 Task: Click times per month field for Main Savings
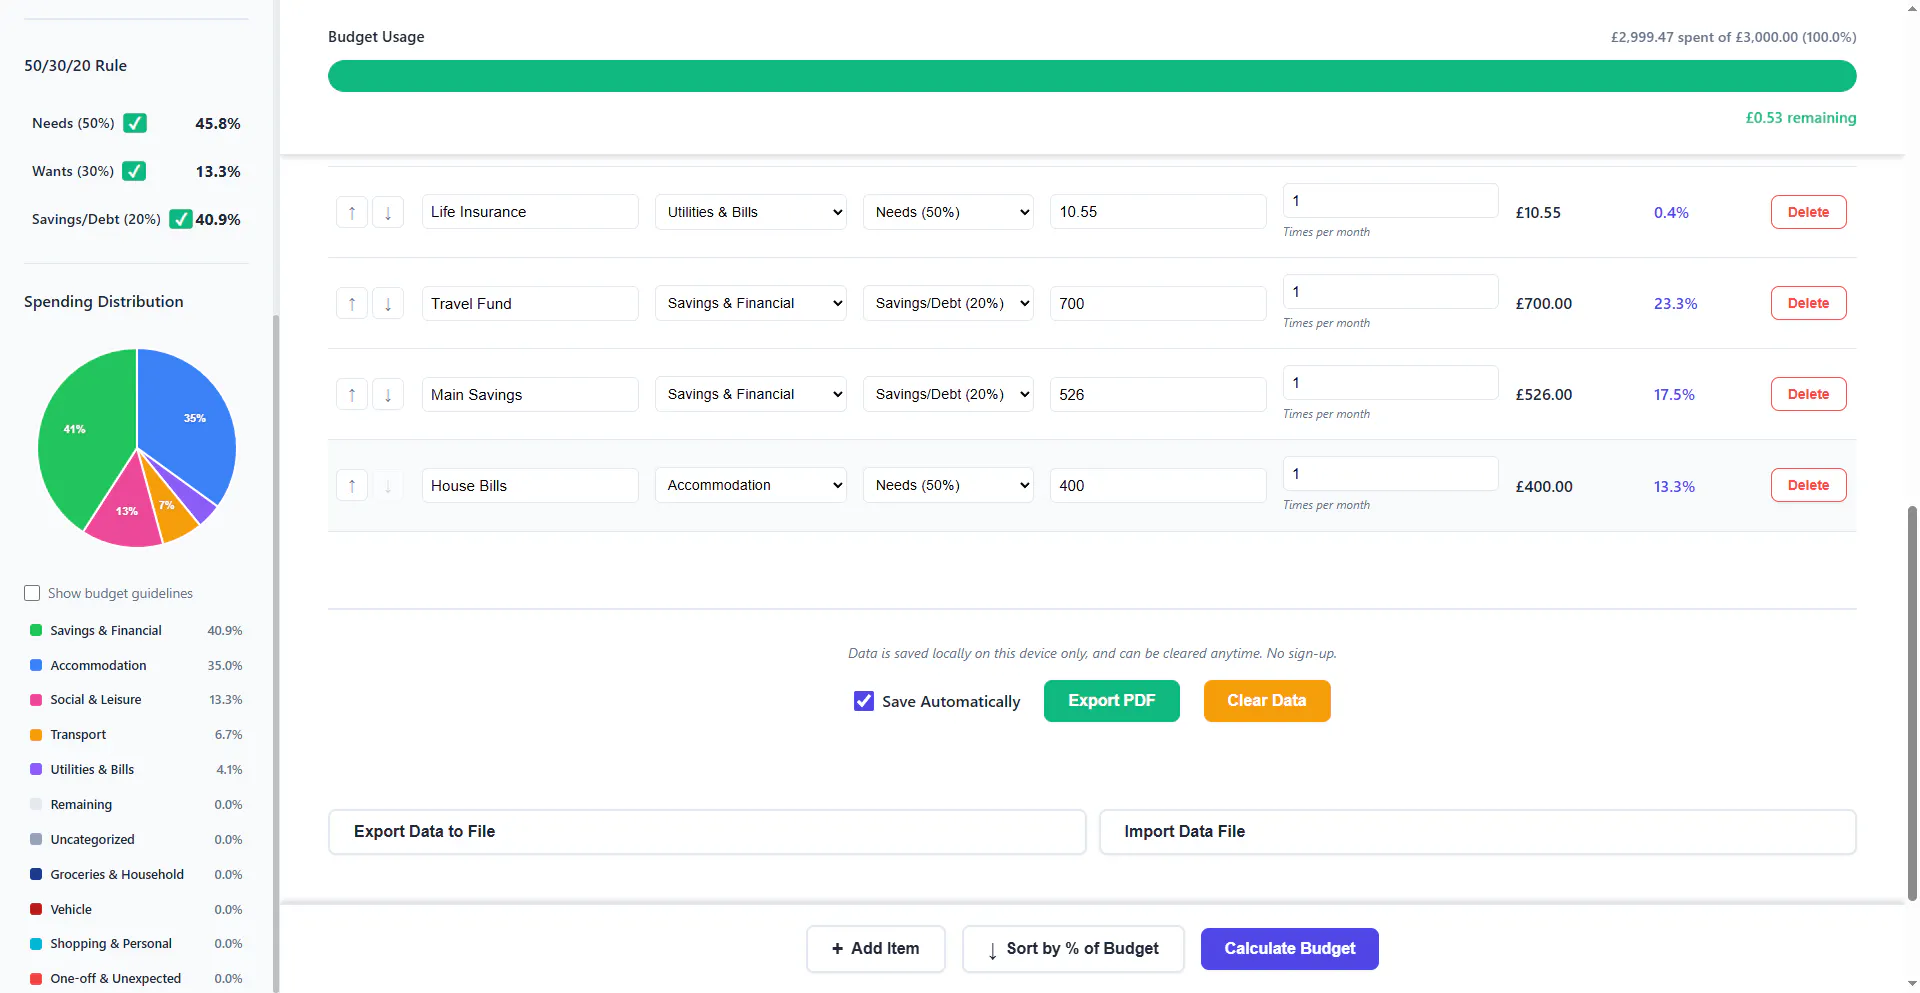coord(1391,383)
